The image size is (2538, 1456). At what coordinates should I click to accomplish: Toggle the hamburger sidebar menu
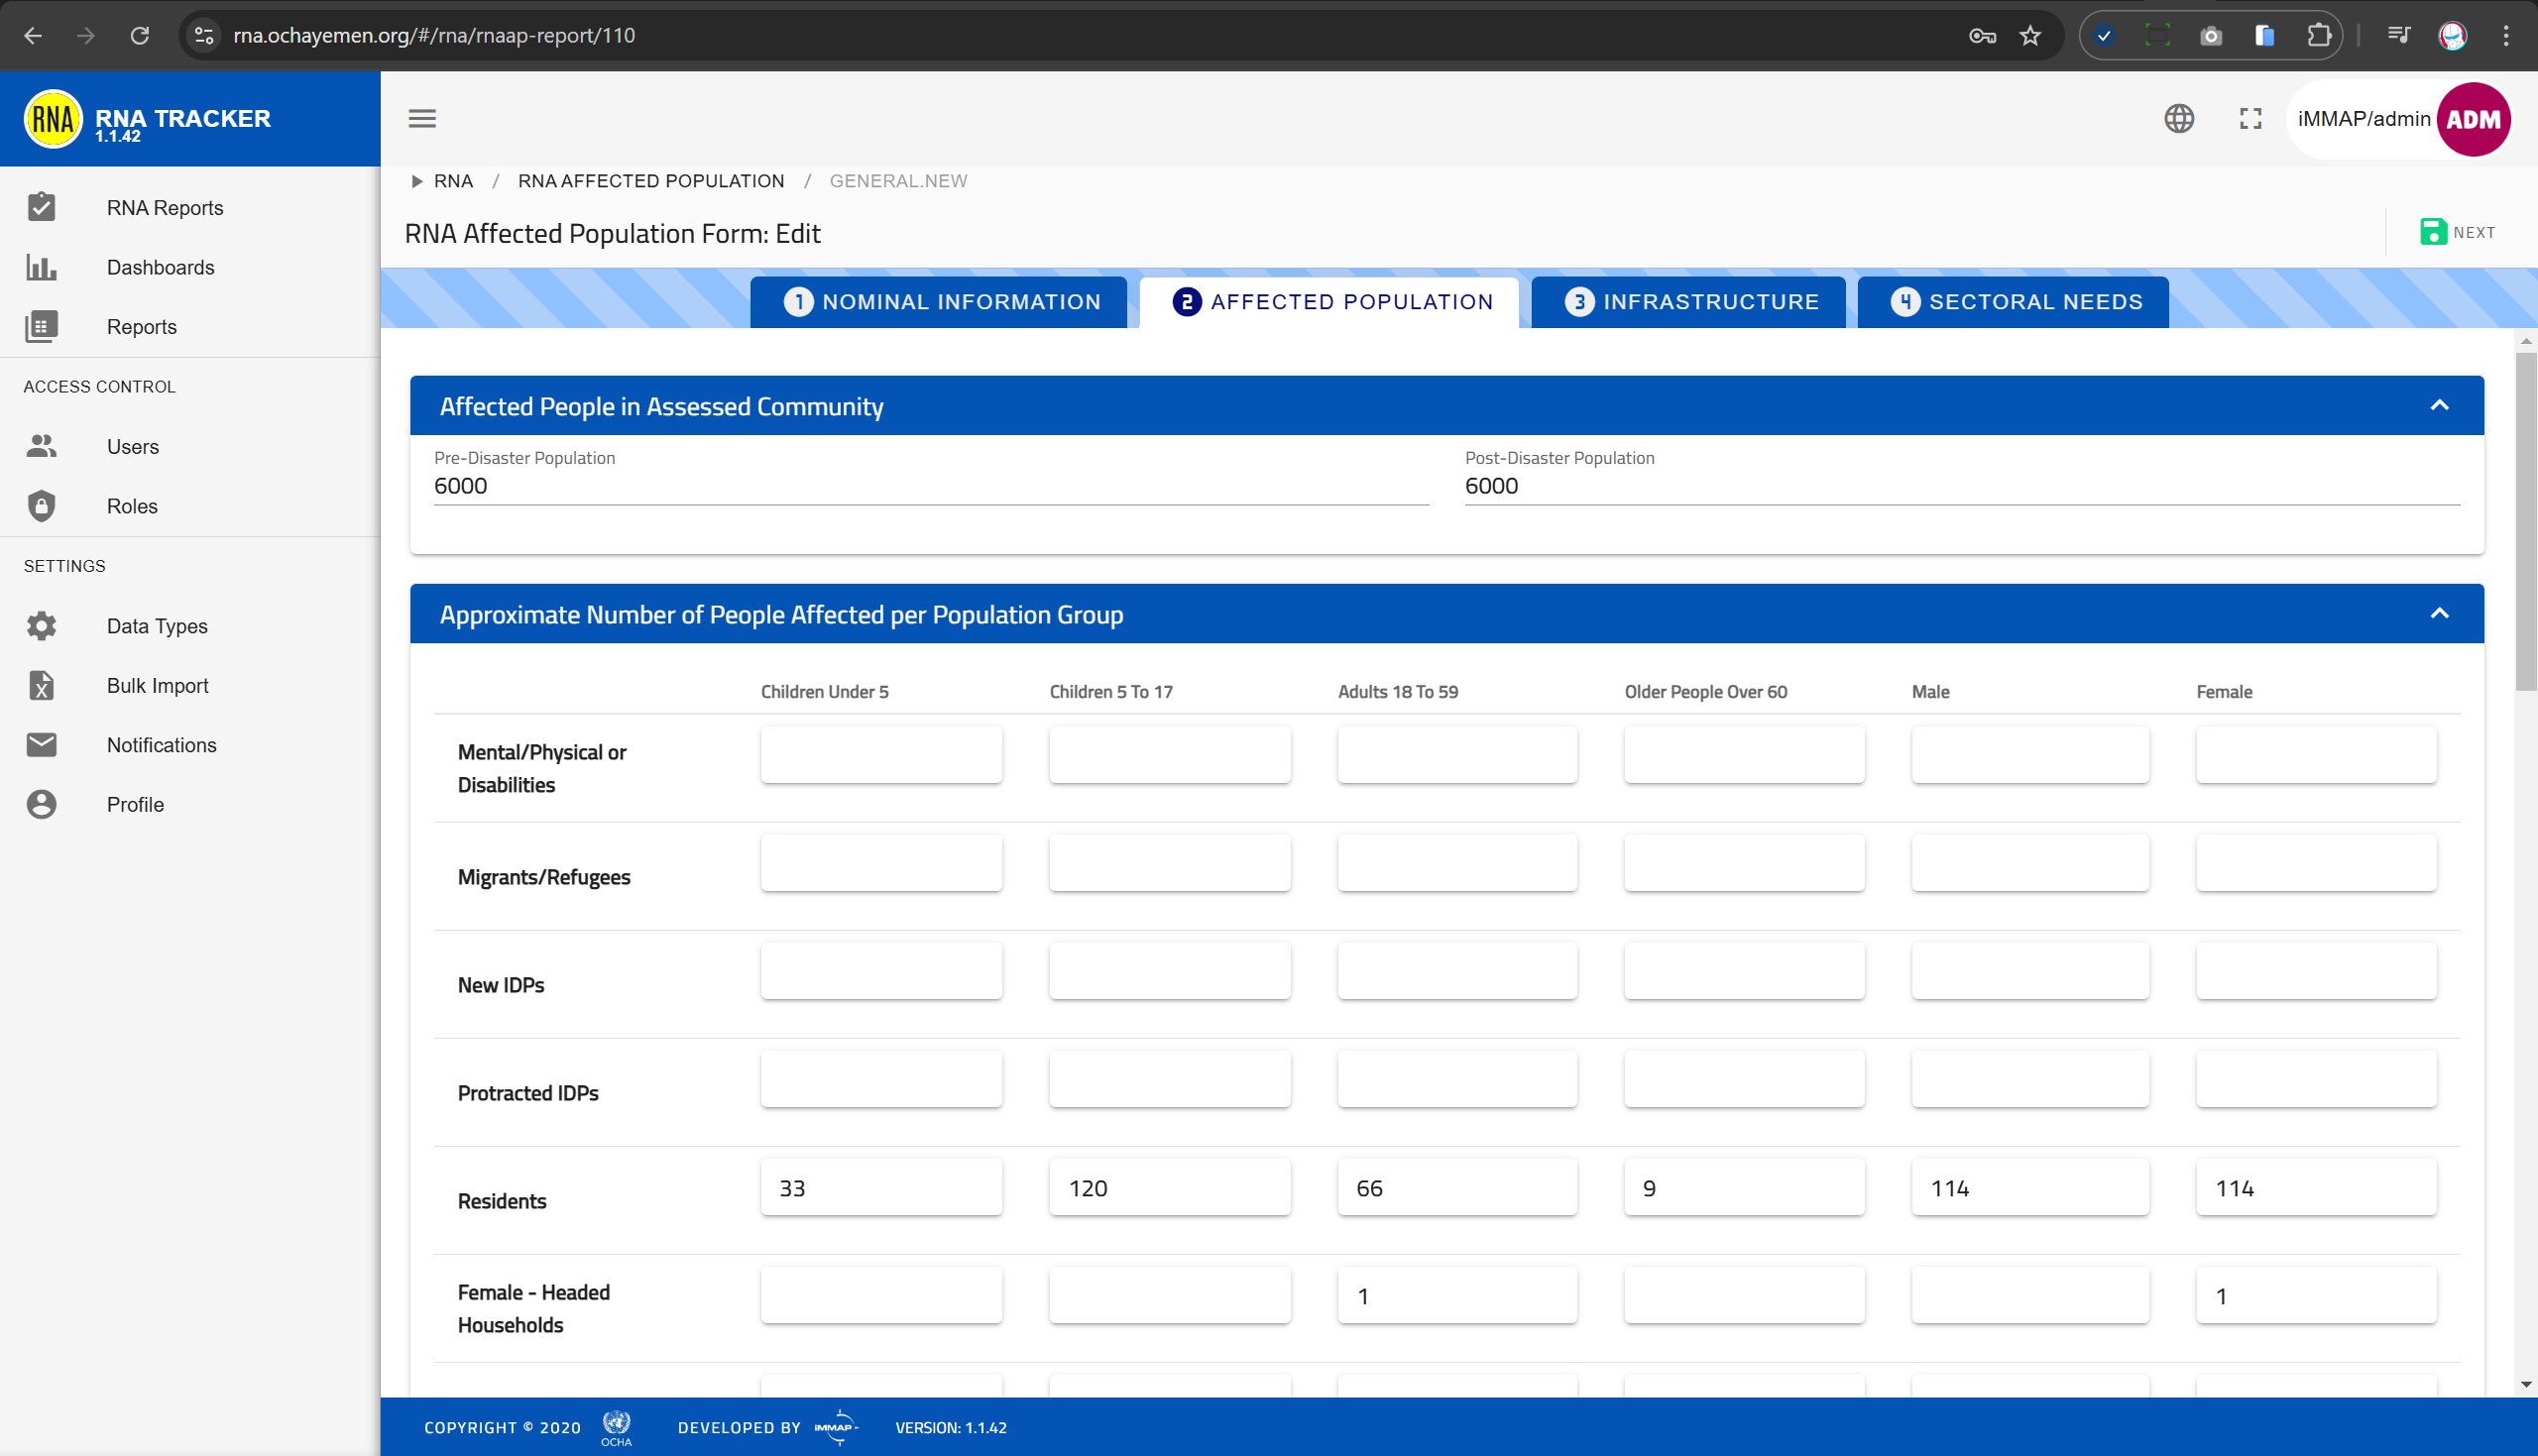[x=422, y=119]
